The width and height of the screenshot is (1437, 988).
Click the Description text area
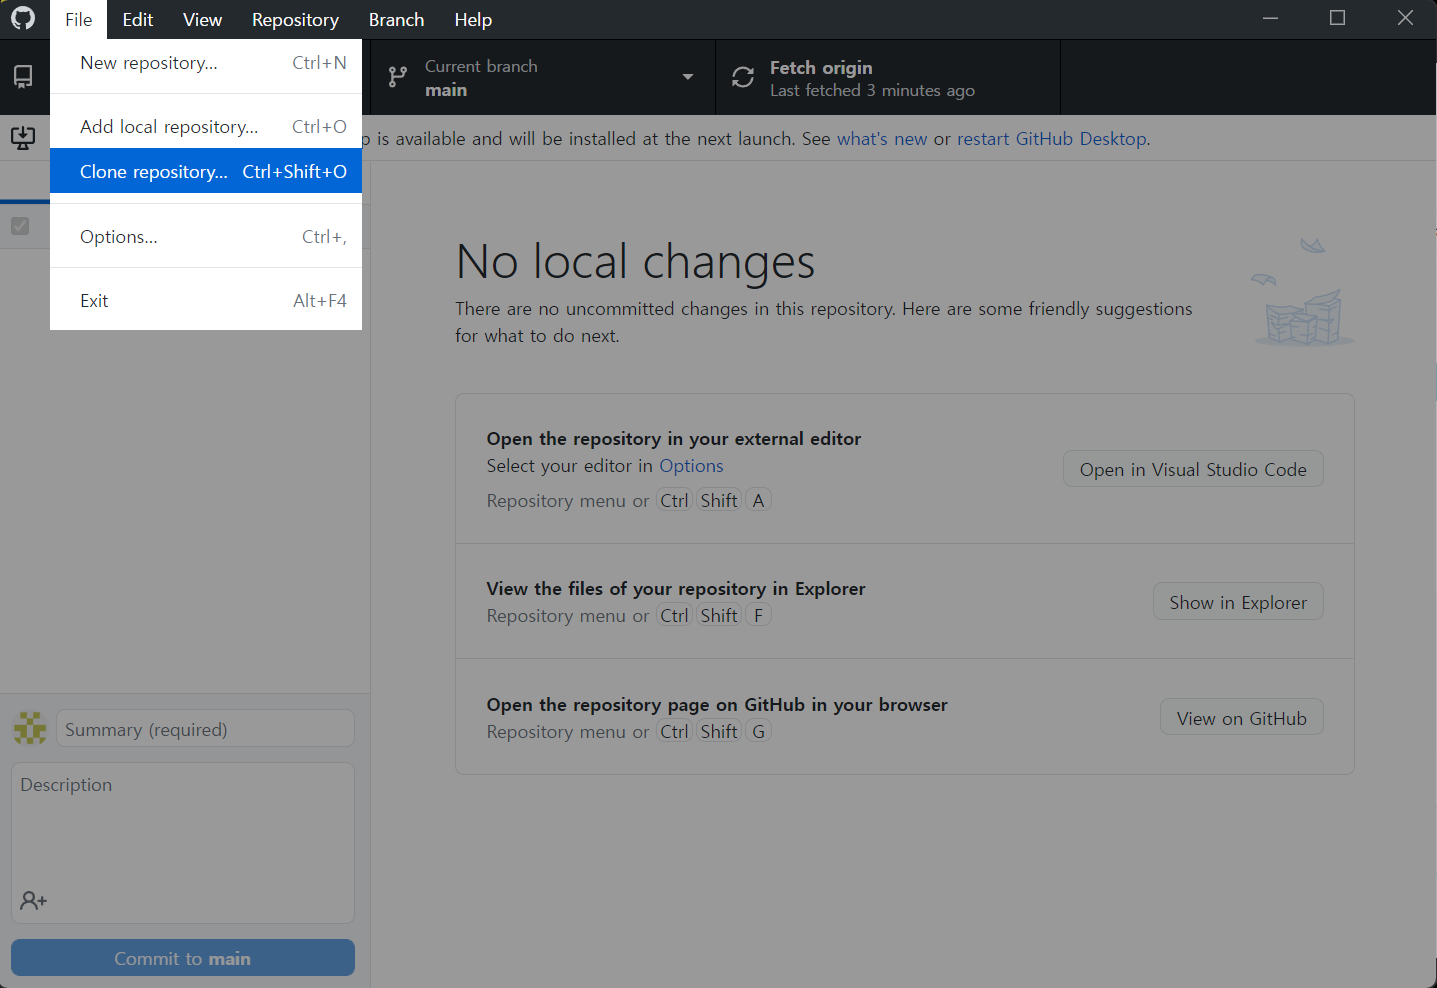(x=183, y=843)
